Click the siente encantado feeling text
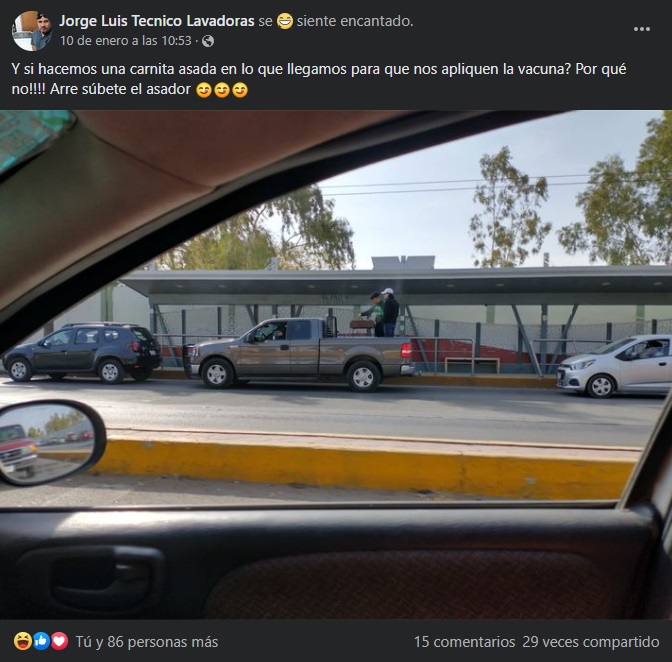 point(355,21)
